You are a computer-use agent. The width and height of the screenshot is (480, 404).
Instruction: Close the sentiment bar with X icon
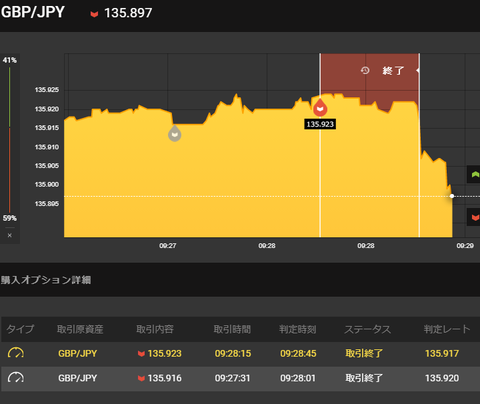[10, 235]
